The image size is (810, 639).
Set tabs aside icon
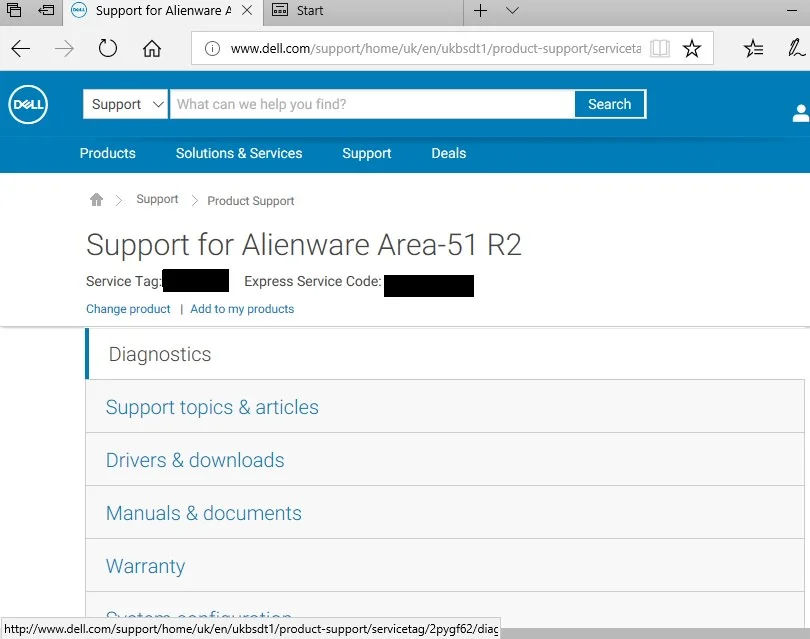[46, 10]
